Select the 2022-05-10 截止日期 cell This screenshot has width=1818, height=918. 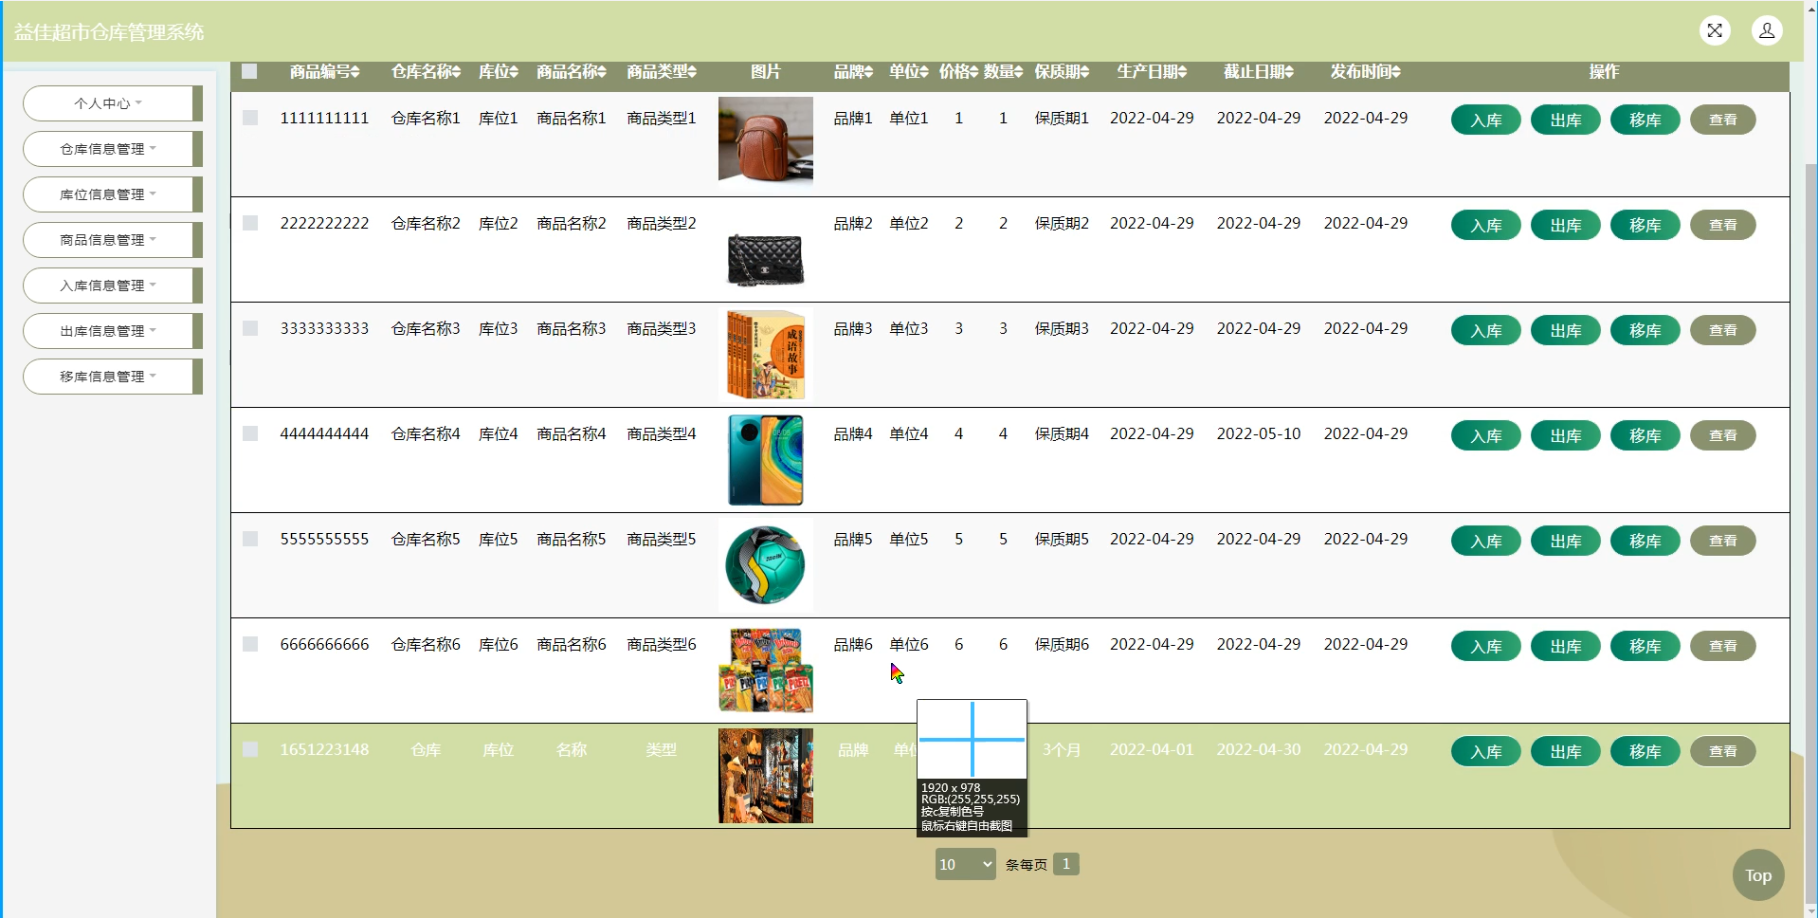(1259, 434)
